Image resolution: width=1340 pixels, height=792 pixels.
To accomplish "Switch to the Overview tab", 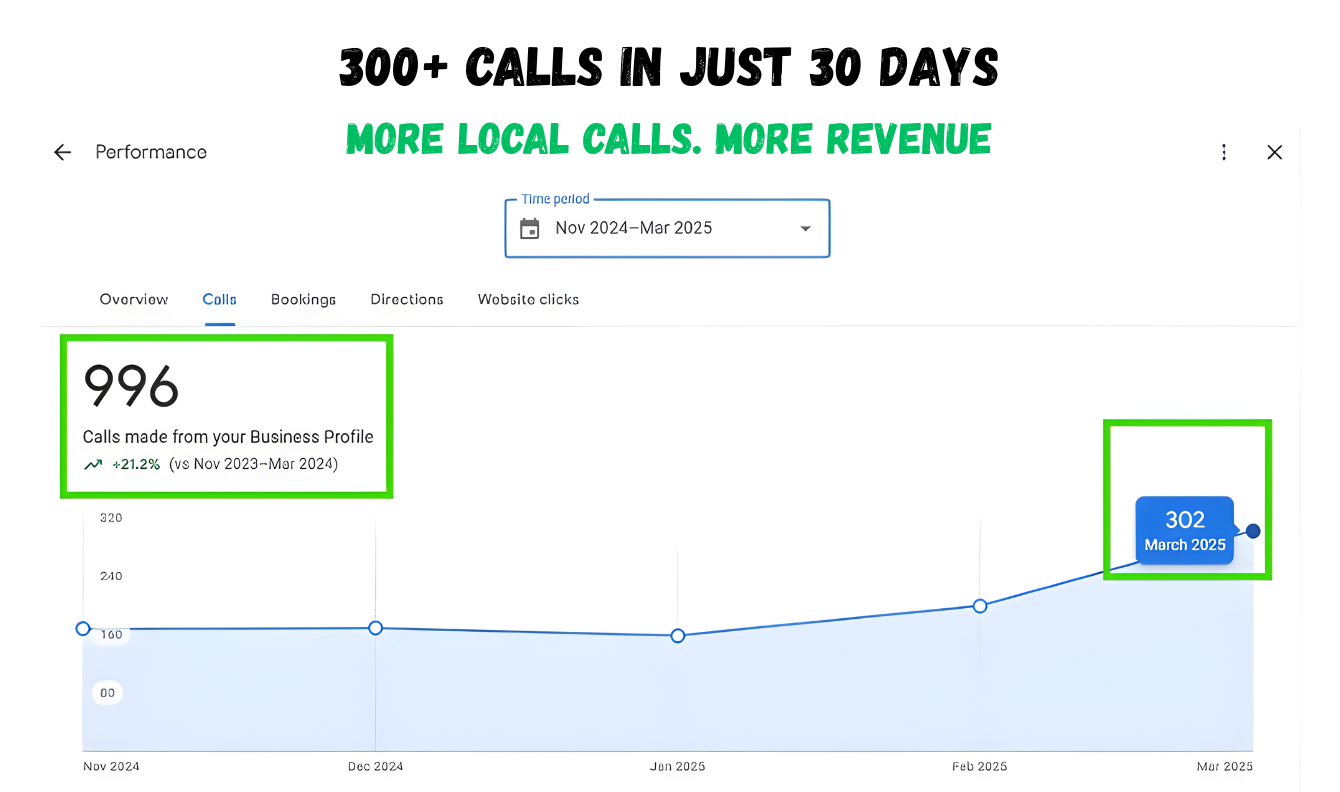I will click(x=133, y=299).
